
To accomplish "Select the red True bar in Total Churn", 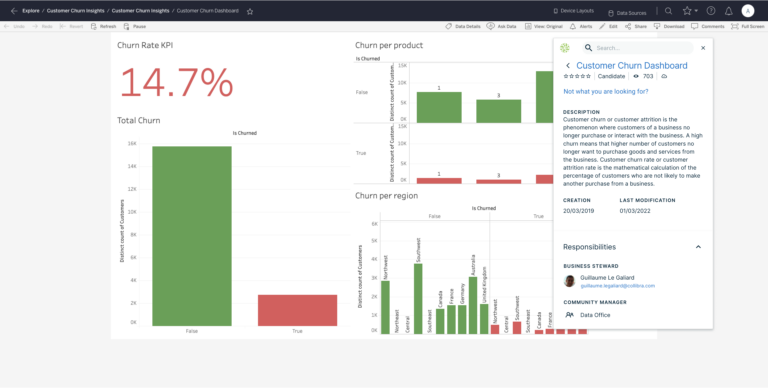I will (x=297, y=310).
